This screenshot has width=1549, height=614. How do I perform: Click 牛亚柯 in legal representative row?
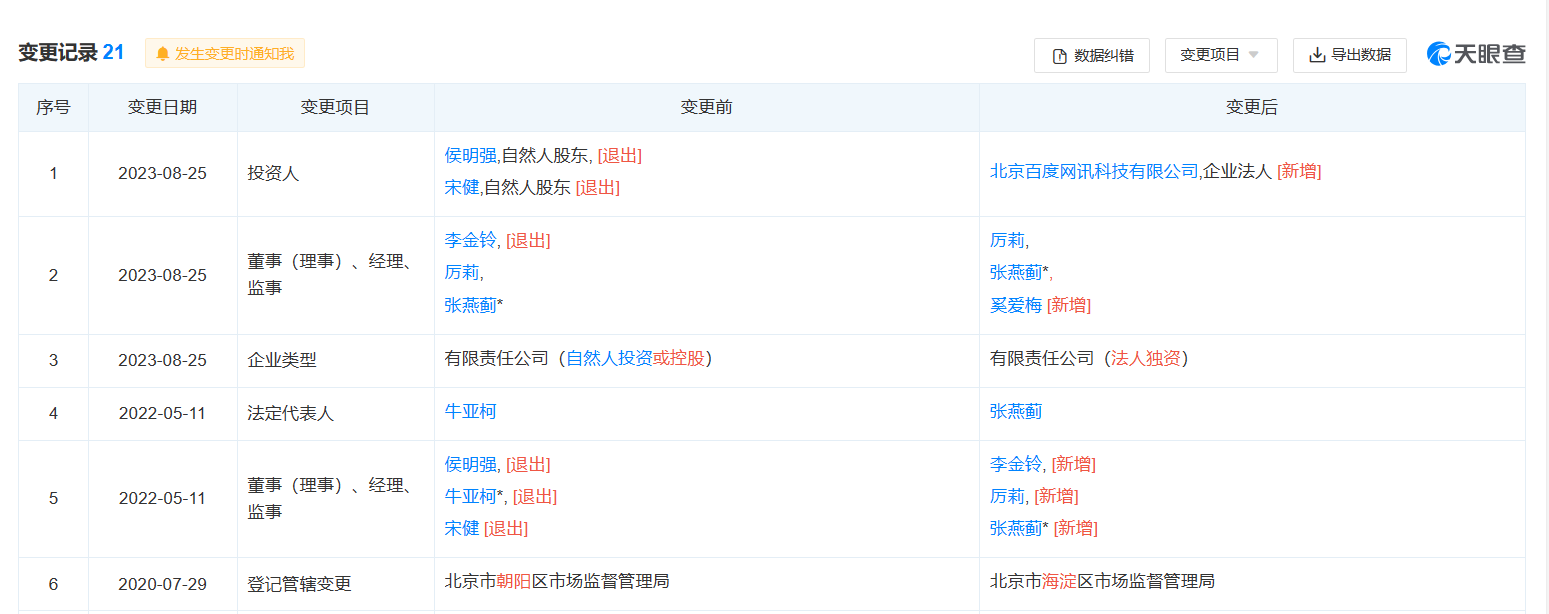(470, 411)
